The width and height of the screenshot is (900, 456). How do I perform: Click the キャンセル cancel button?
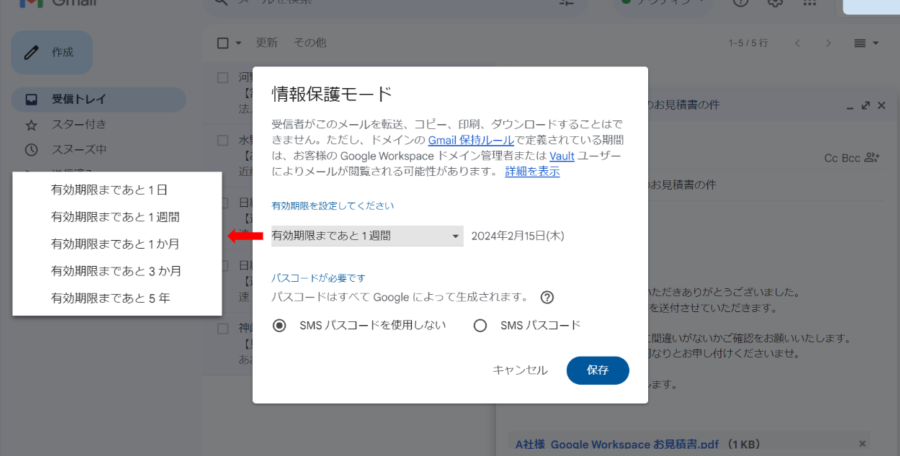[520, 370]
